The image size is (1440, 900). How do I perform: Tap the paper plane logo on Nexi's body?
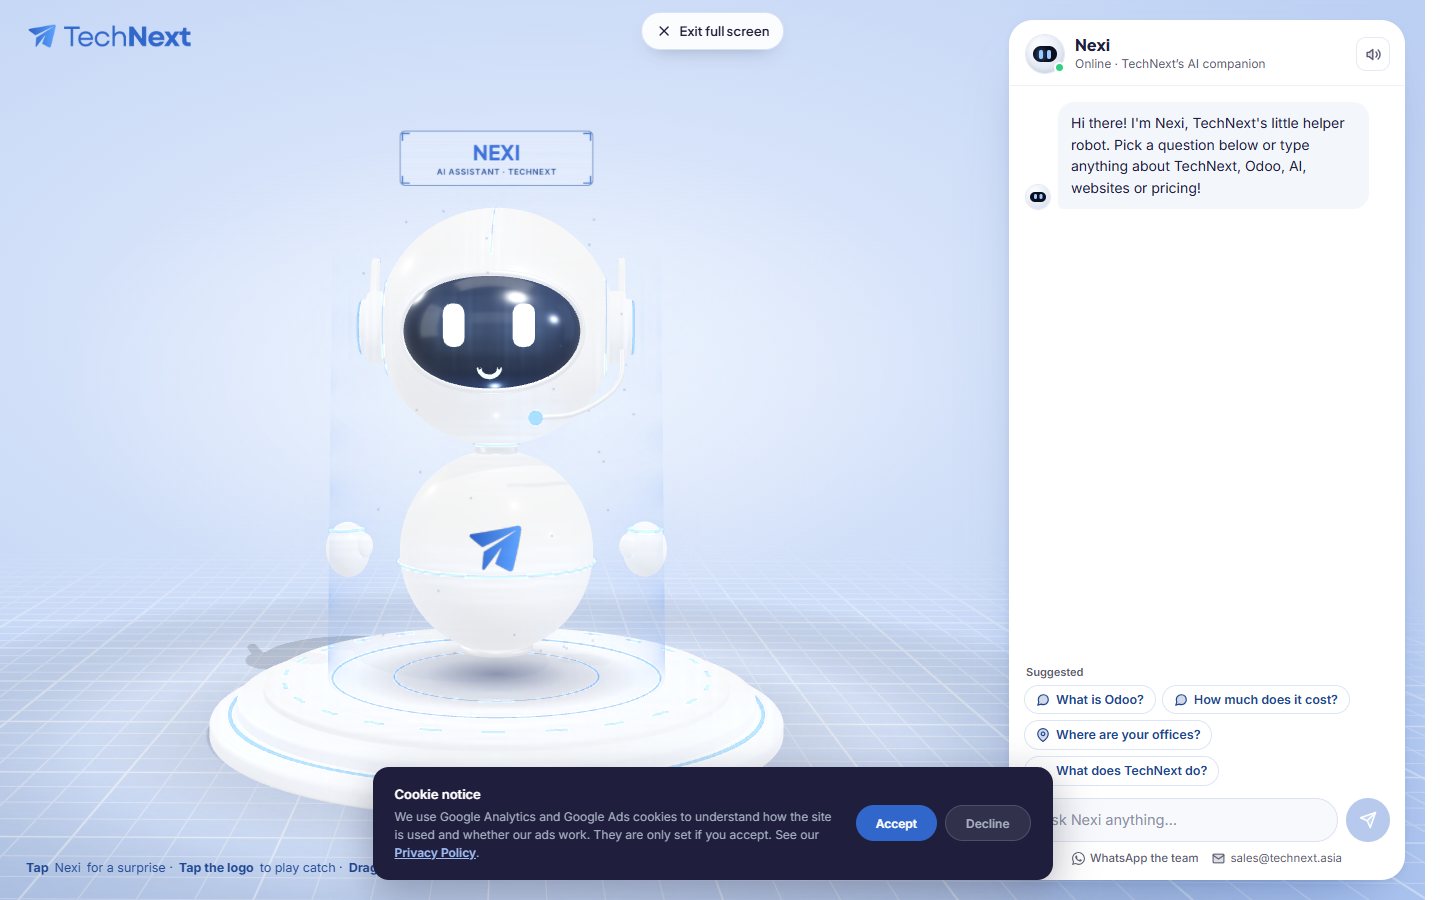[x=496, y=547]
